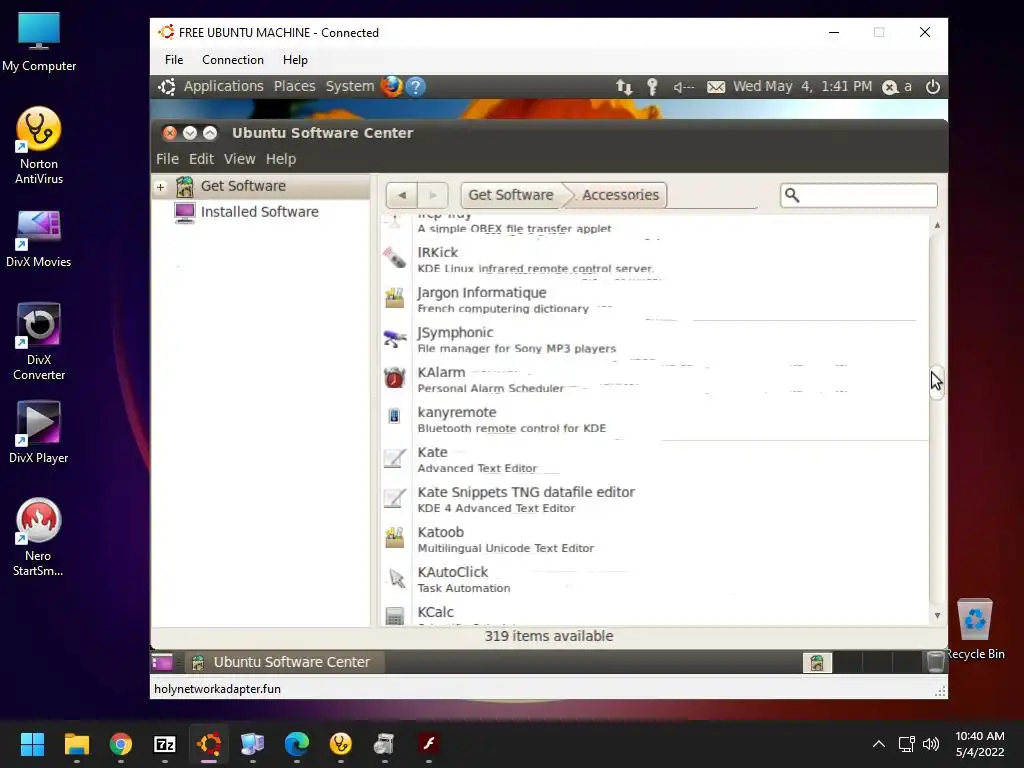Open Microsoft Edge from the taskbar

(x=296, y=744)
